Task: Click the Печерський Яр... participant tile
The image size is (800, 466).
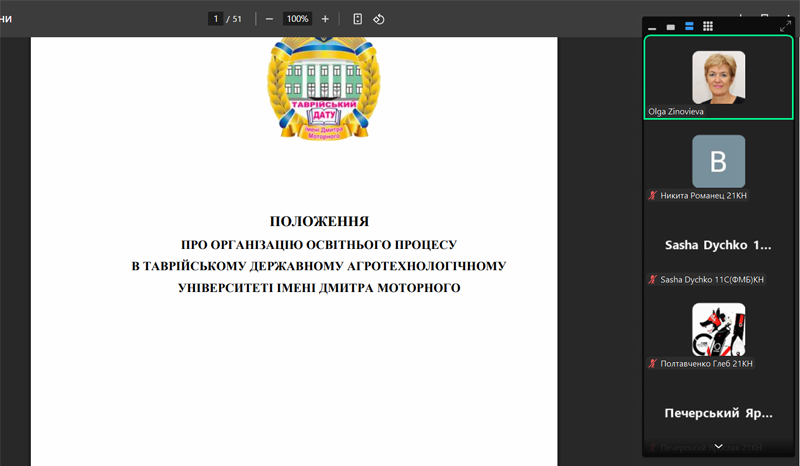Action: [718, 412]
